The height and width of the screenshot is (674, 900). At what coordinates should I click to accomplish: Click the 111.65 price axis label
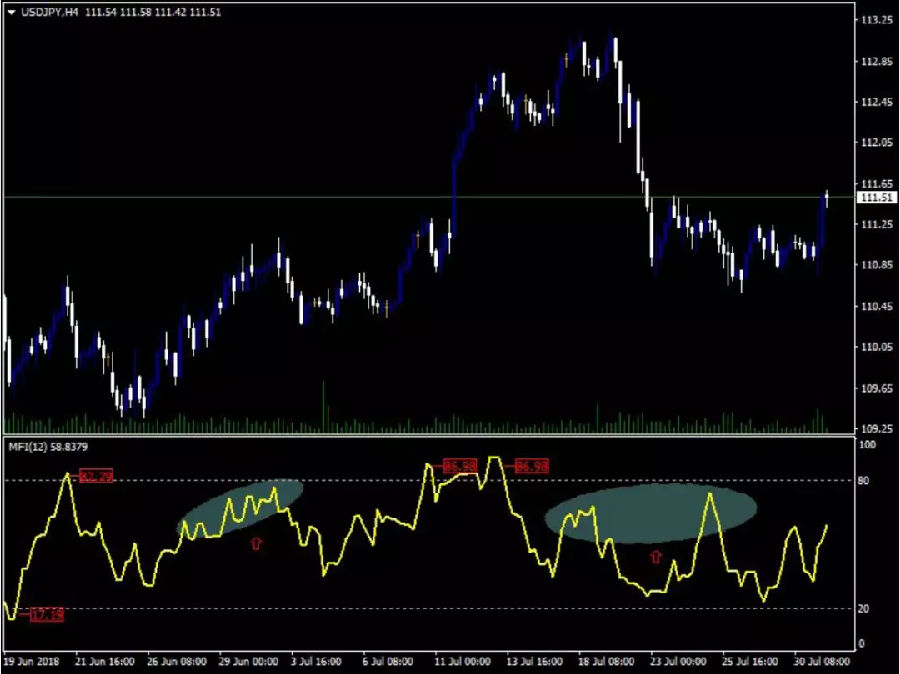tap(877, 184)
